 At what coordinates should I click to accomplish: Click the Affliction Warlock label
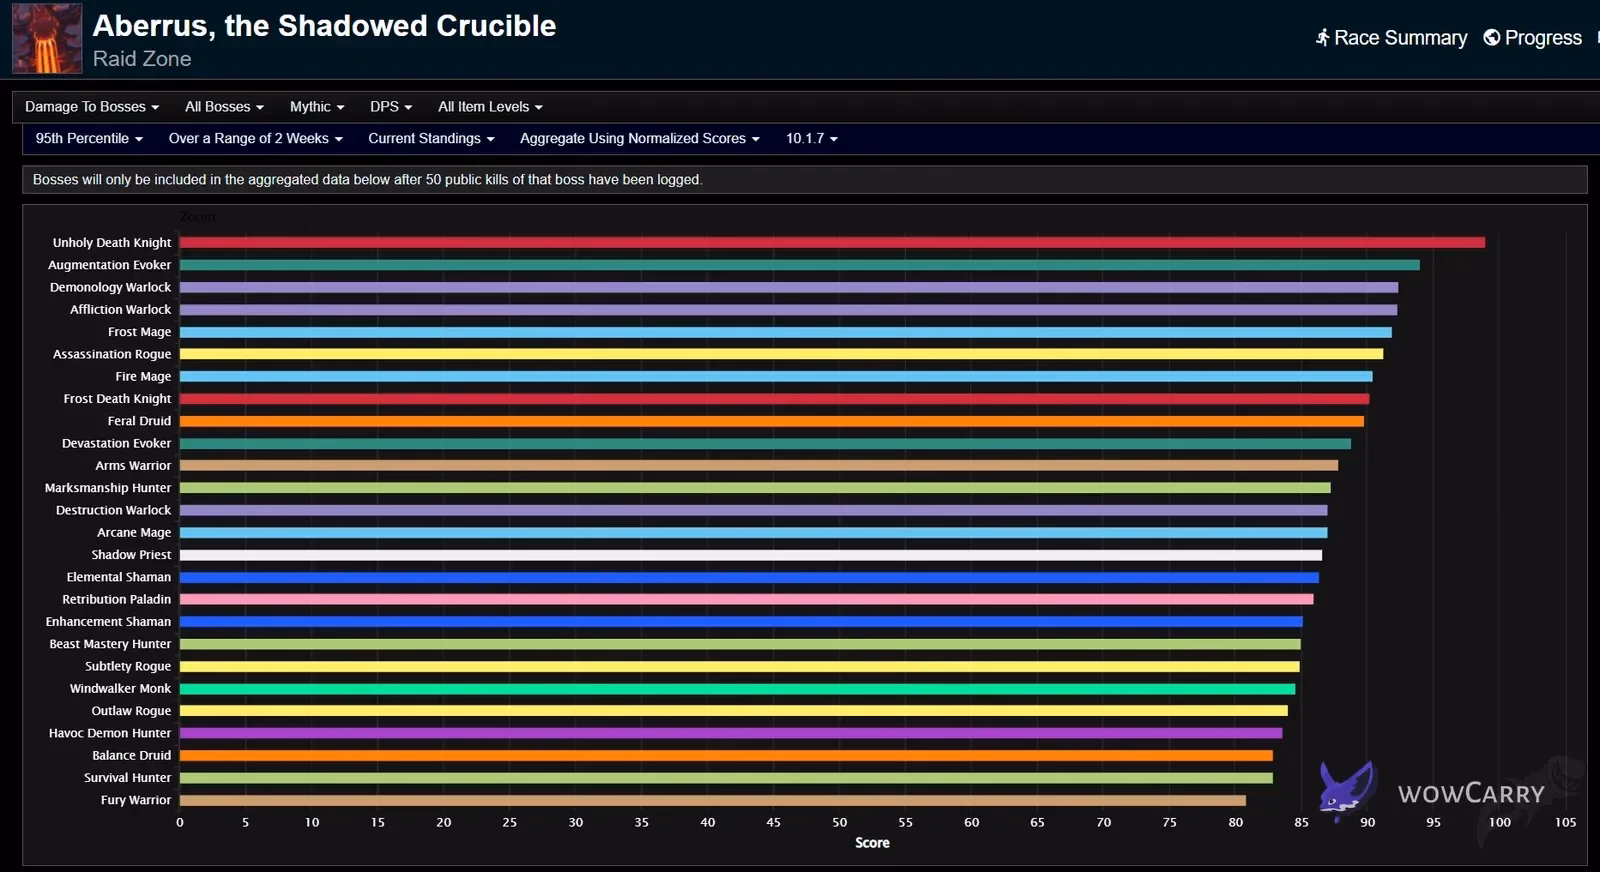click(120, 310)
